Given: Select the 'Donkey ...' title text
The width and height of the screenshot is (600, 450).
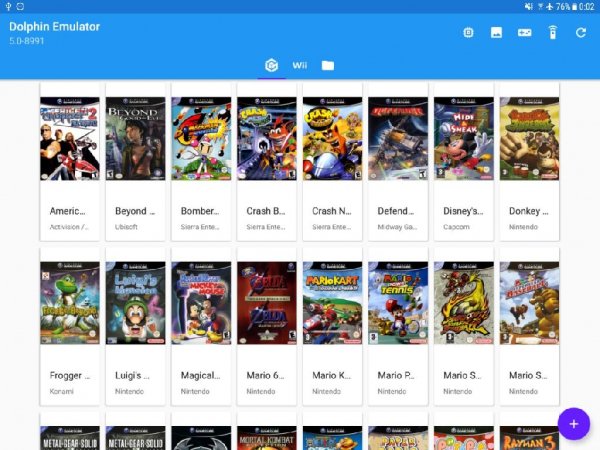Looking at the screenshot, I should click(528, 211).
